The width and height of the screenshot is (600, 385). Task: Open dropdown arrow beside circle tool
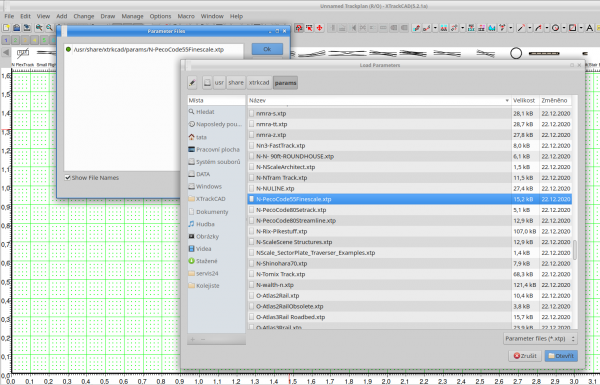tap(564, 28)
